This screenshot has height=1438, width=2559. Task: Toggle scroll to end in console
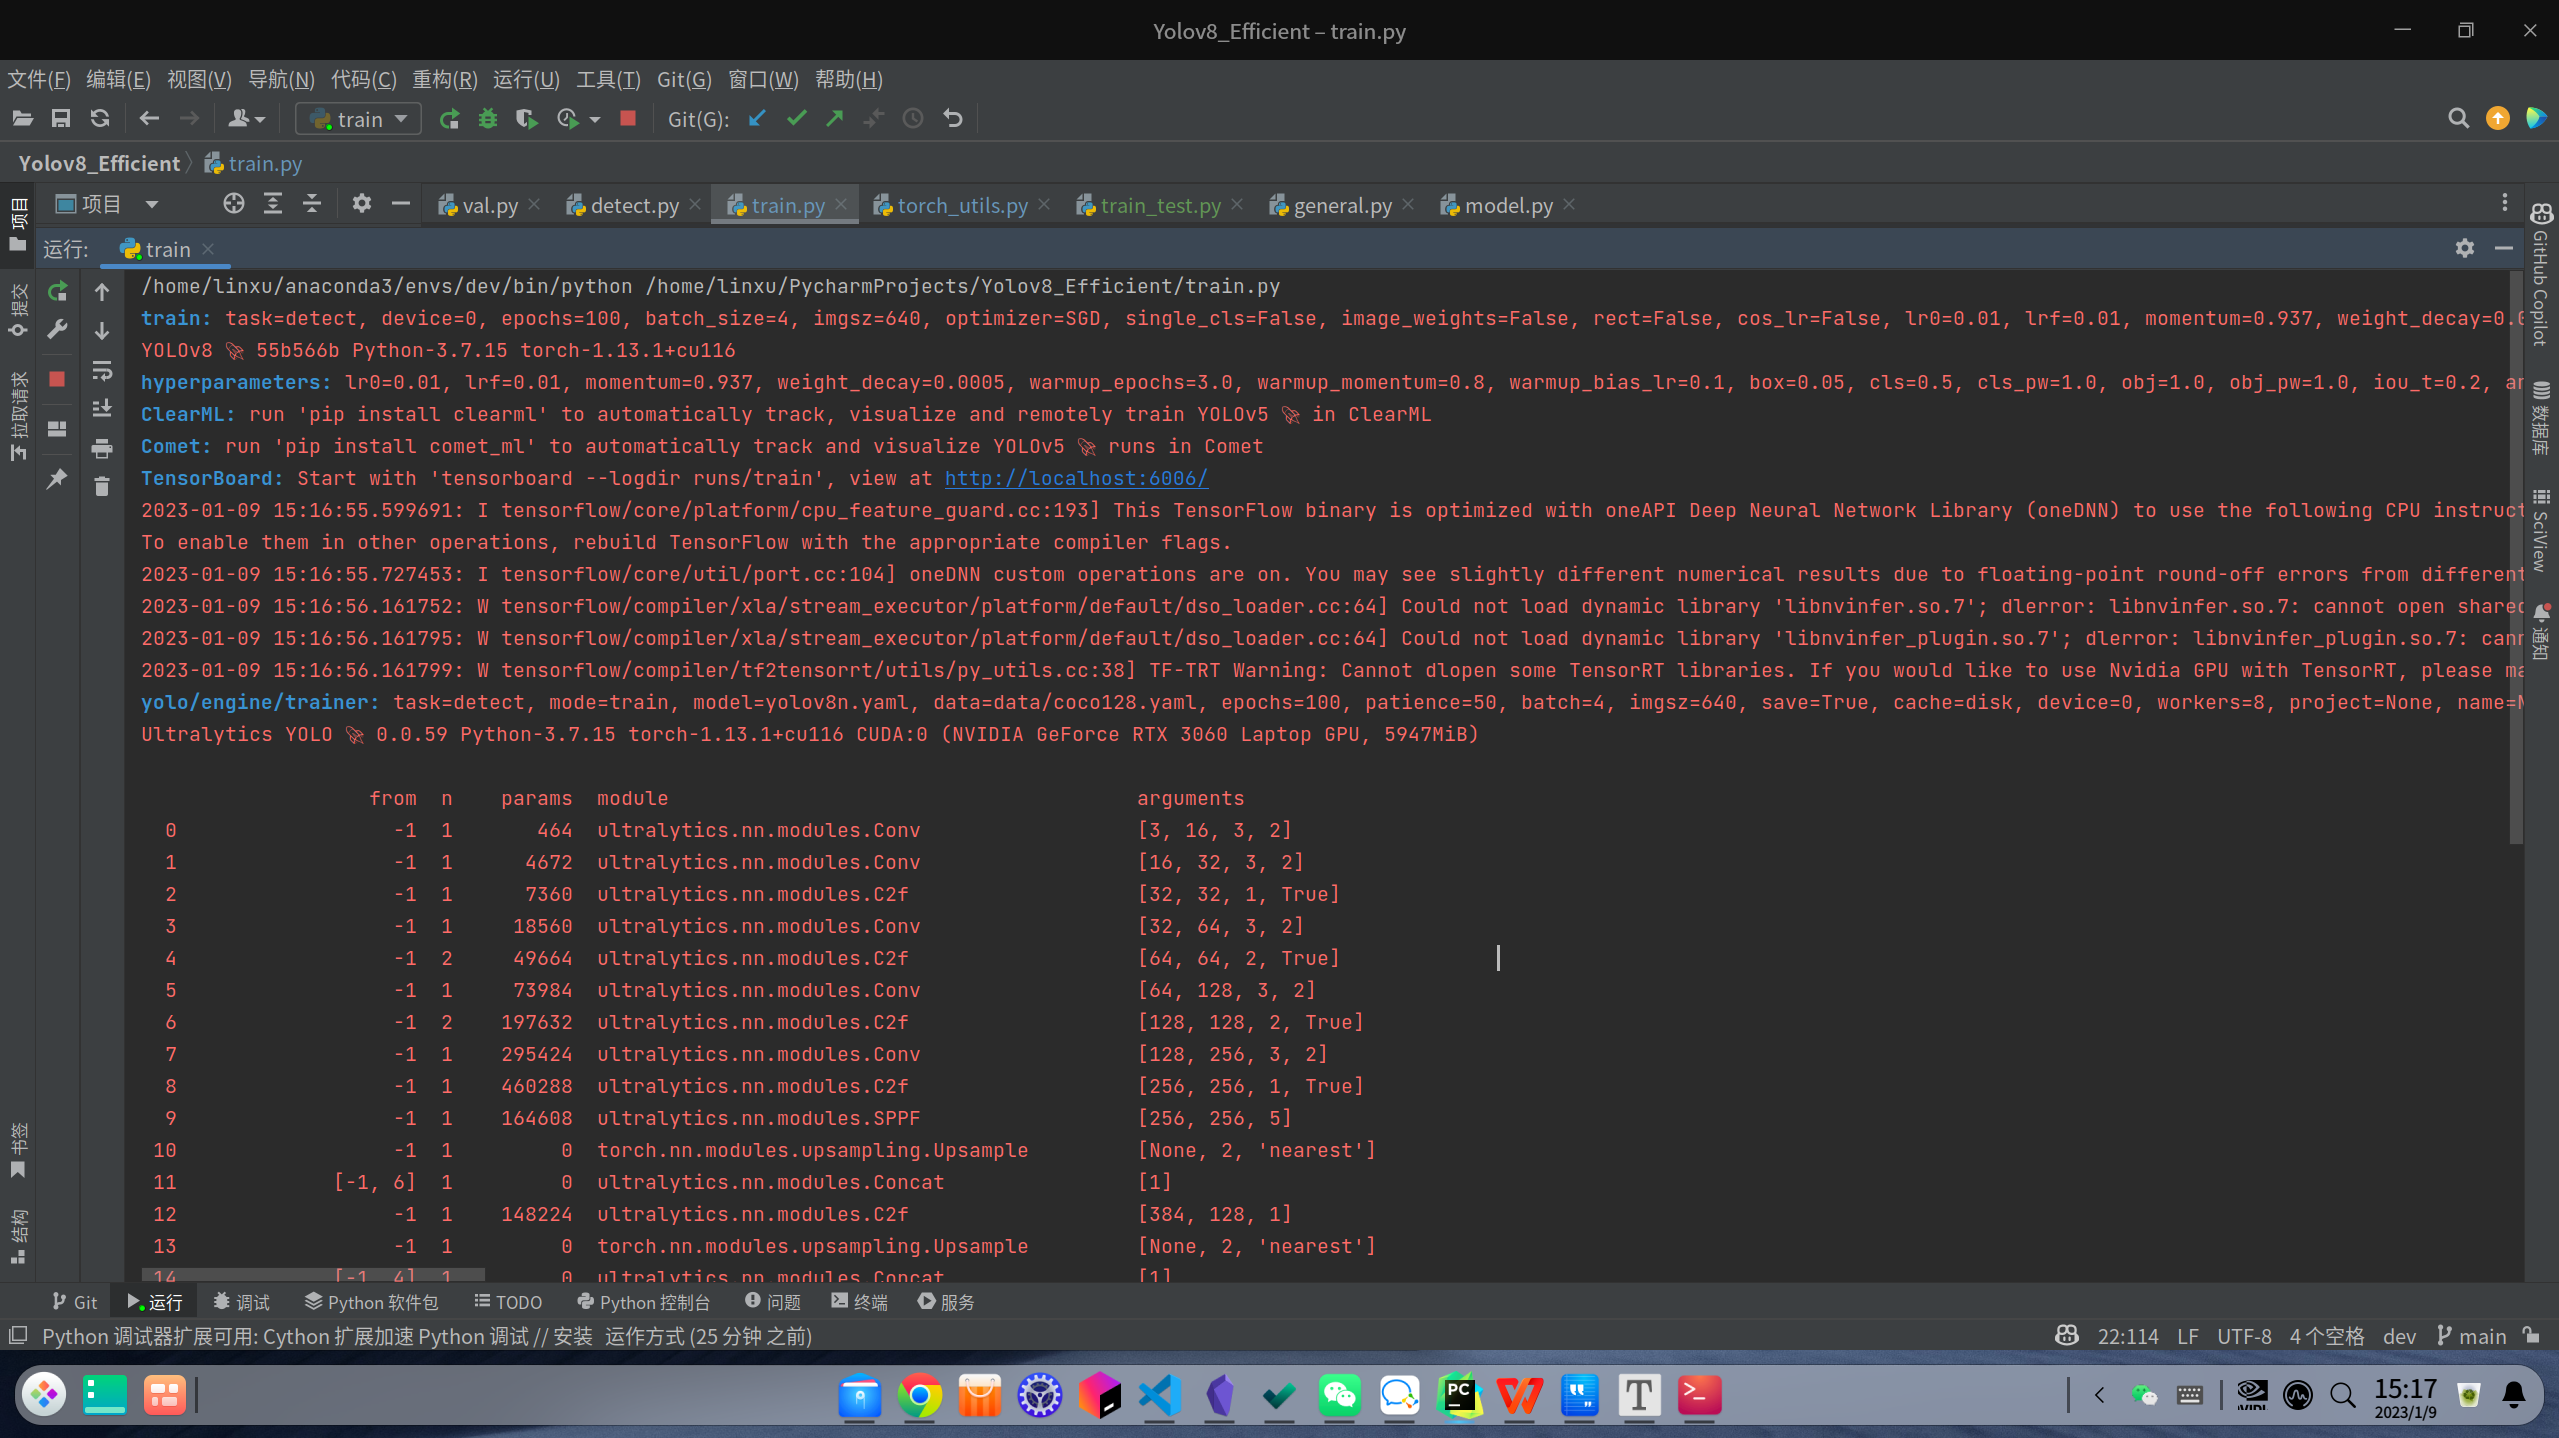tap(102, 409)
